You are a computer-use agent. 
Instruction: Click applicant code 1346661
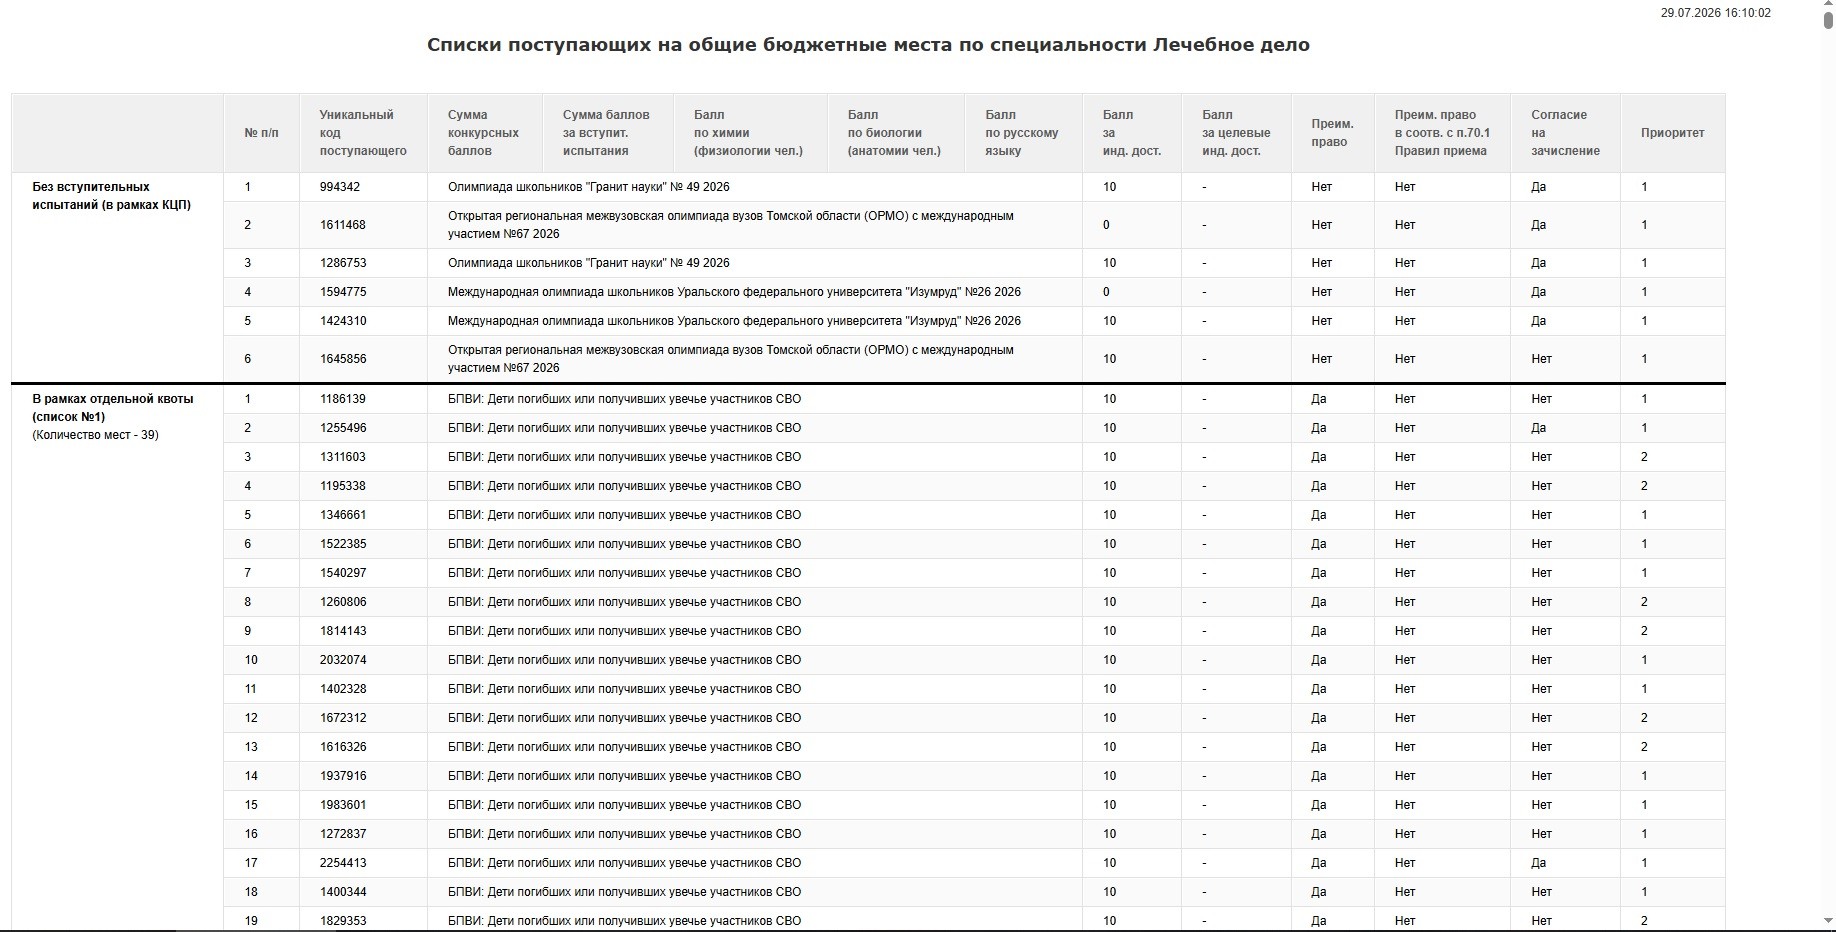tap(343, 515)
